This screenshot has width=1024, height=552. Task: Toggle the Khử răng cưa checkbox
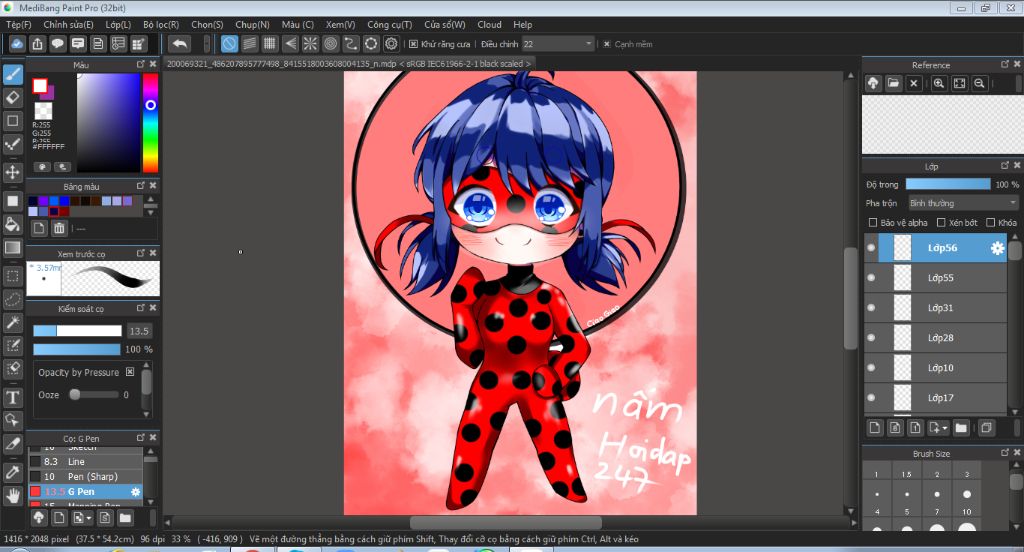click(x=413, y=44)
